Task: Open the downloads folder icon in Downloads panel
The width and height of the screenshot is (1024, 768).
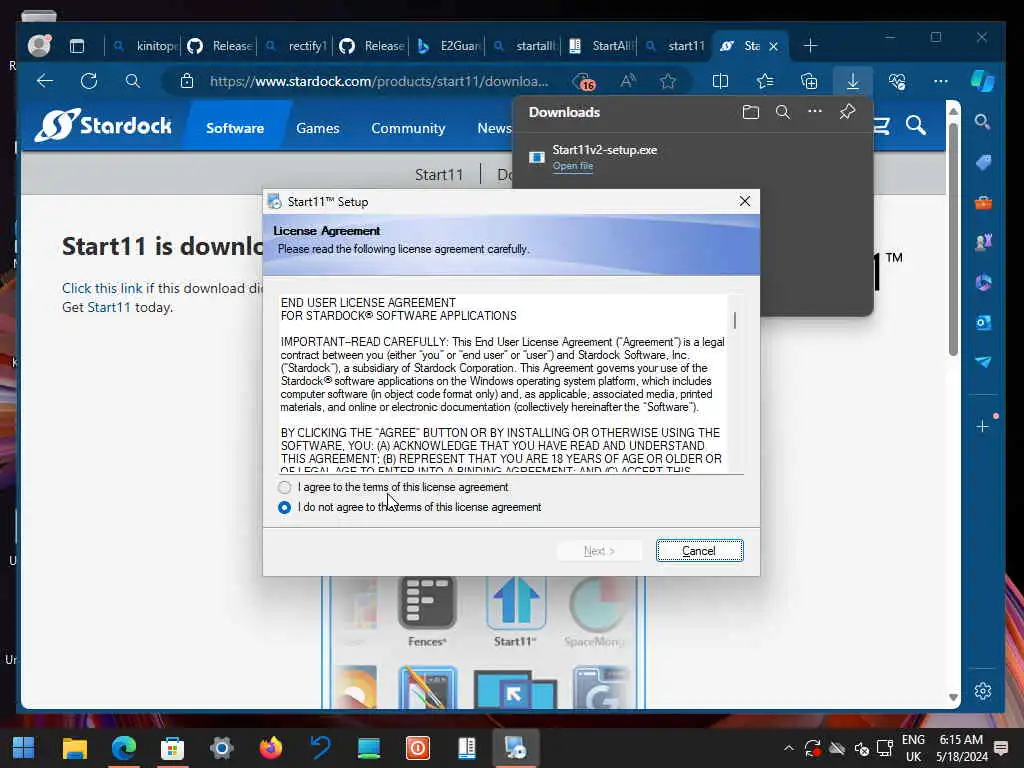Action: [750, 112]
